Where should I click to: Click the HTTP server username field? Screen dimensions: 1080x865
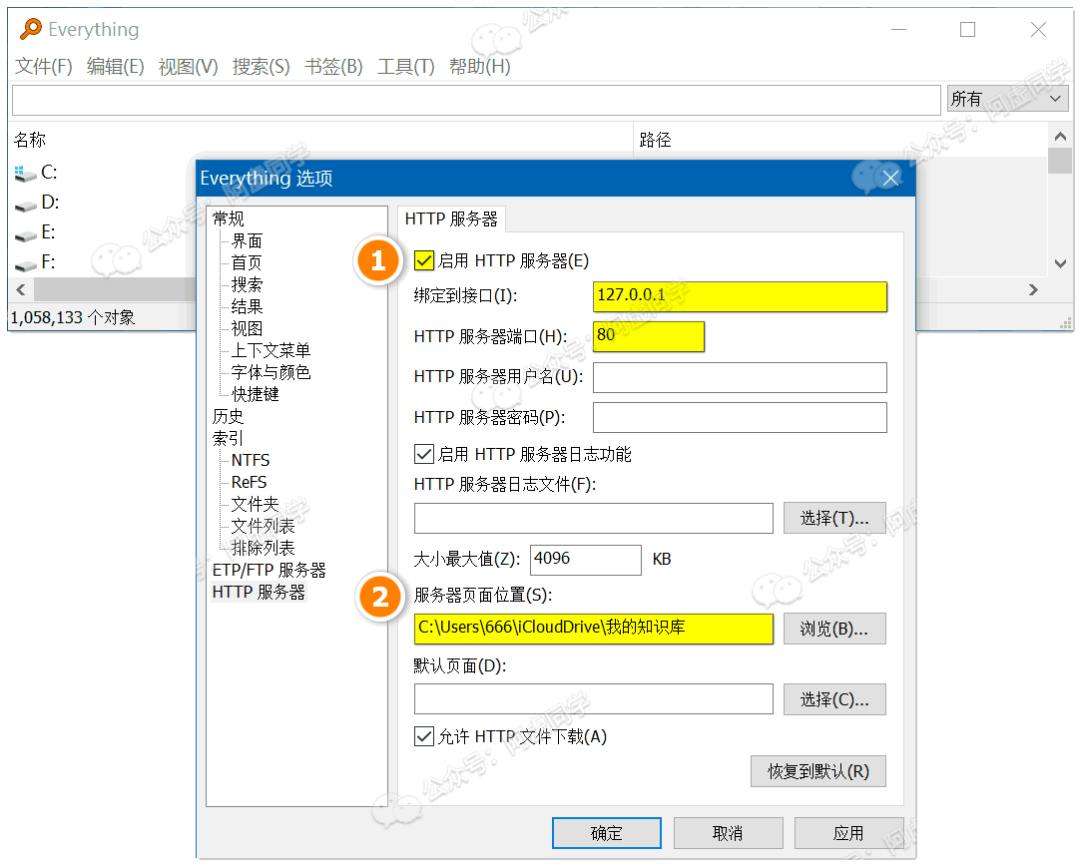point(740,377)
